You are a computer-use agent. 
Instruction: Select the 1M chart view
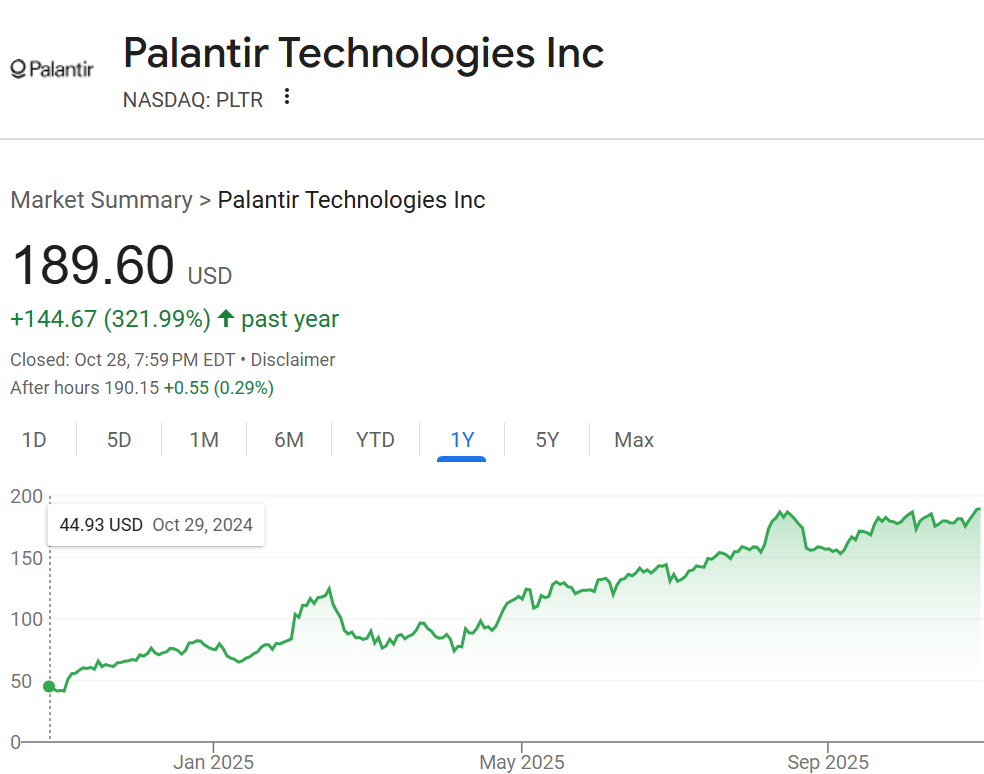pos(203,439)
